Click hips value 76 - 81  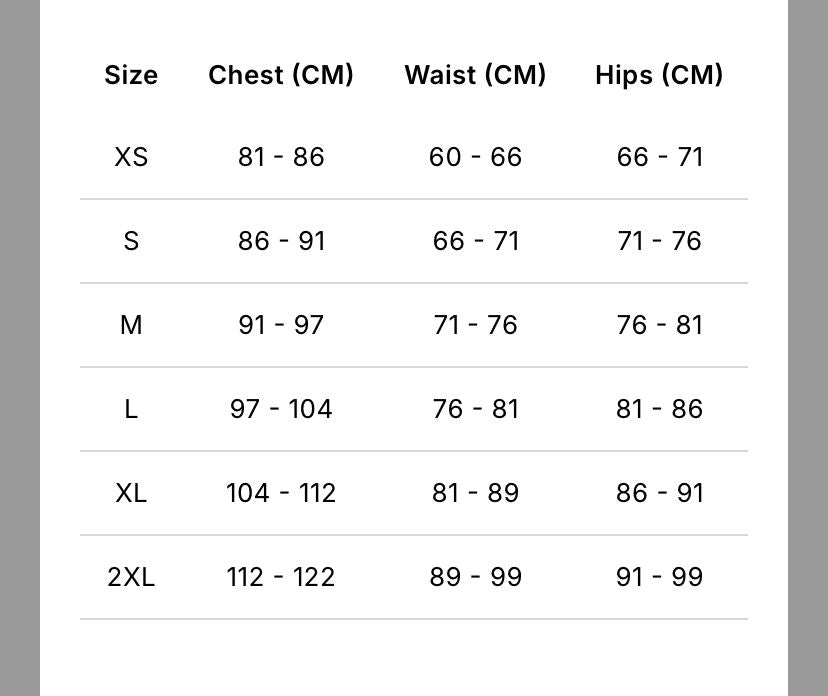point(659,325)
